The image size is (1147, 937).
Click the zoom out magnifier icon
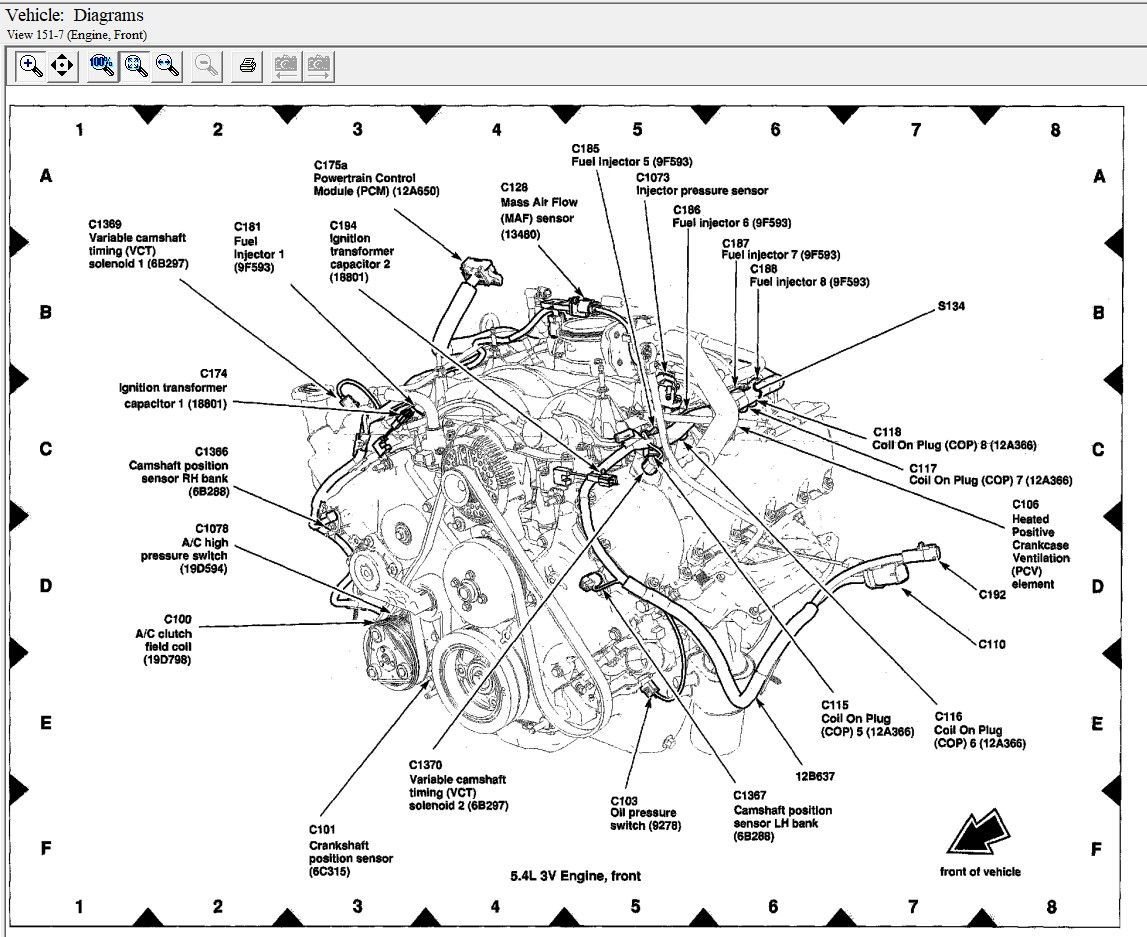[207, 66]
